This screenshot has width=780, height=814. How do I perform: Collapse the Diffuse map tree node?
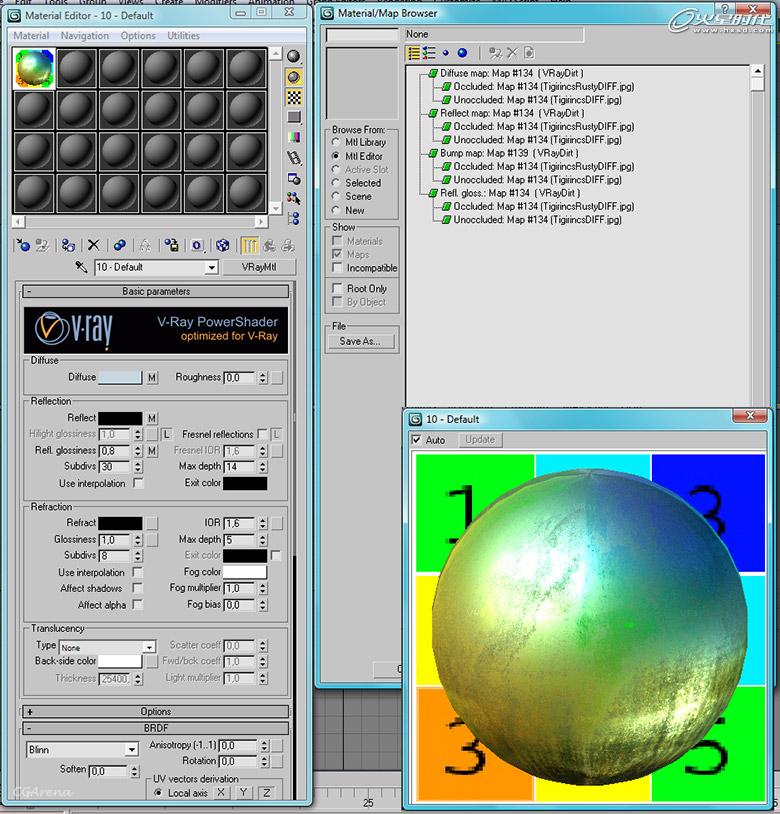tap(433, 73)
